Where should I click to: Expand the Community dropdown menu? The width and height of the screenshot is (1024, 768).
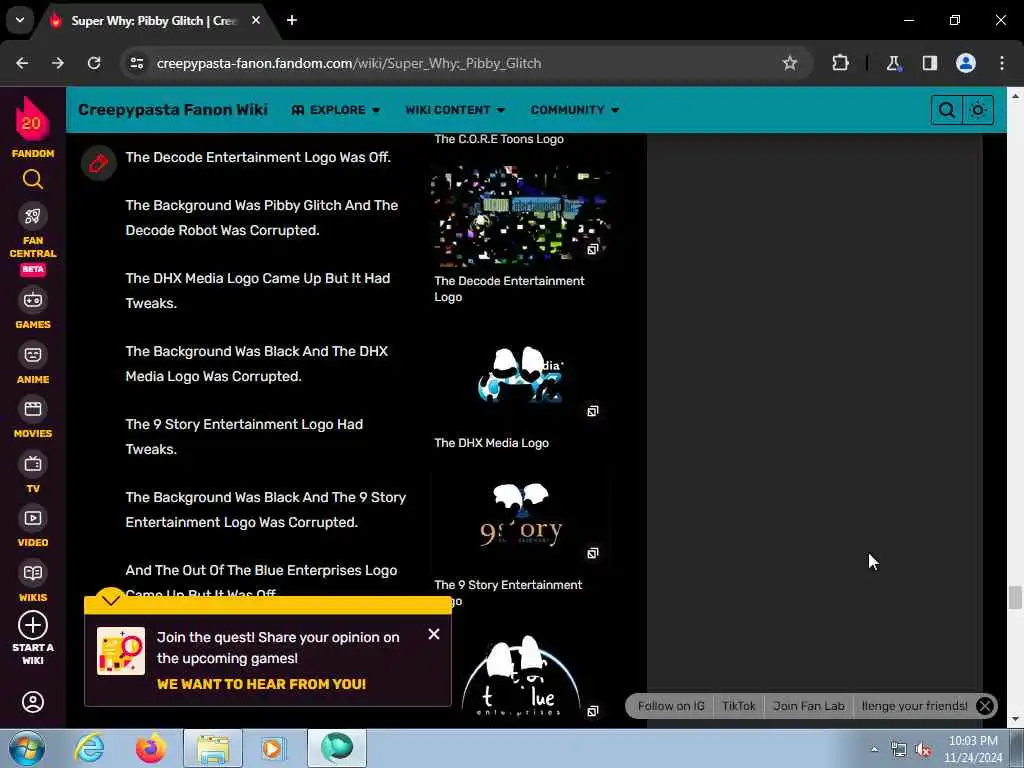coord(574,110)
